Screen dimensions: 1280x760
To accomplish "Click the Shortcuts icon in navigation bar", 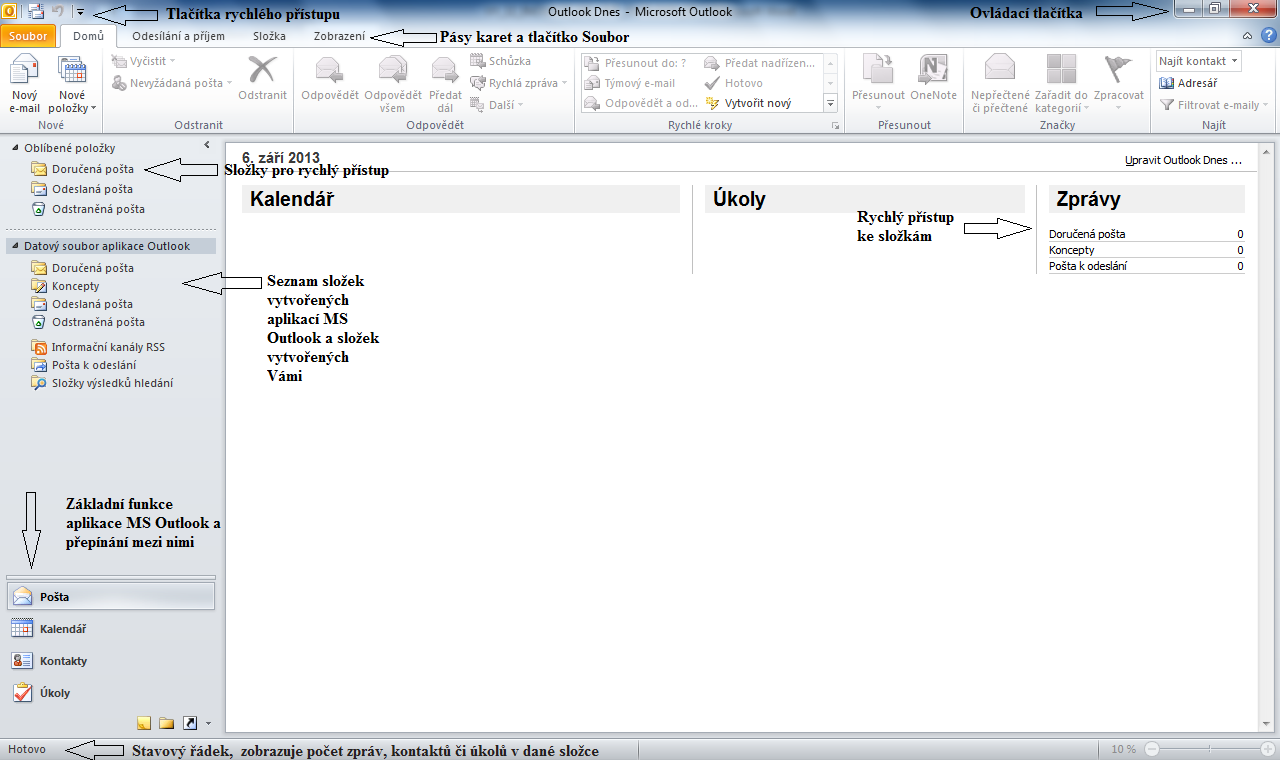I will [x=189, y=723].
